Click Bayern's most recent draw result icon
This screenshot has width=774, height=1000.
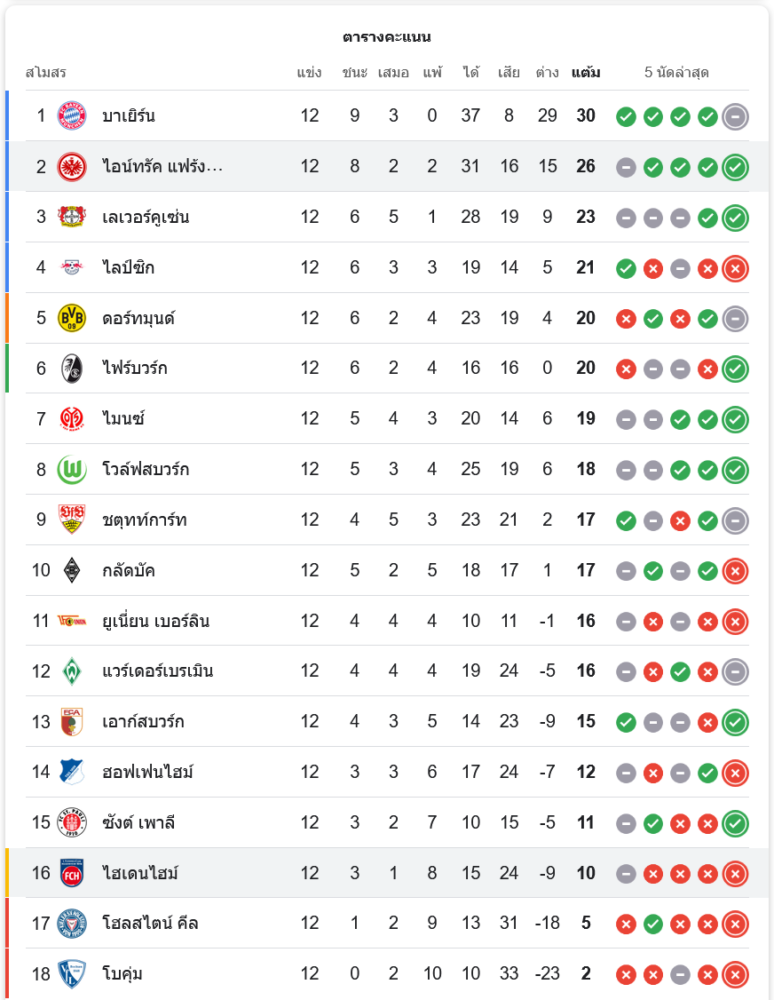pos(735,116)
